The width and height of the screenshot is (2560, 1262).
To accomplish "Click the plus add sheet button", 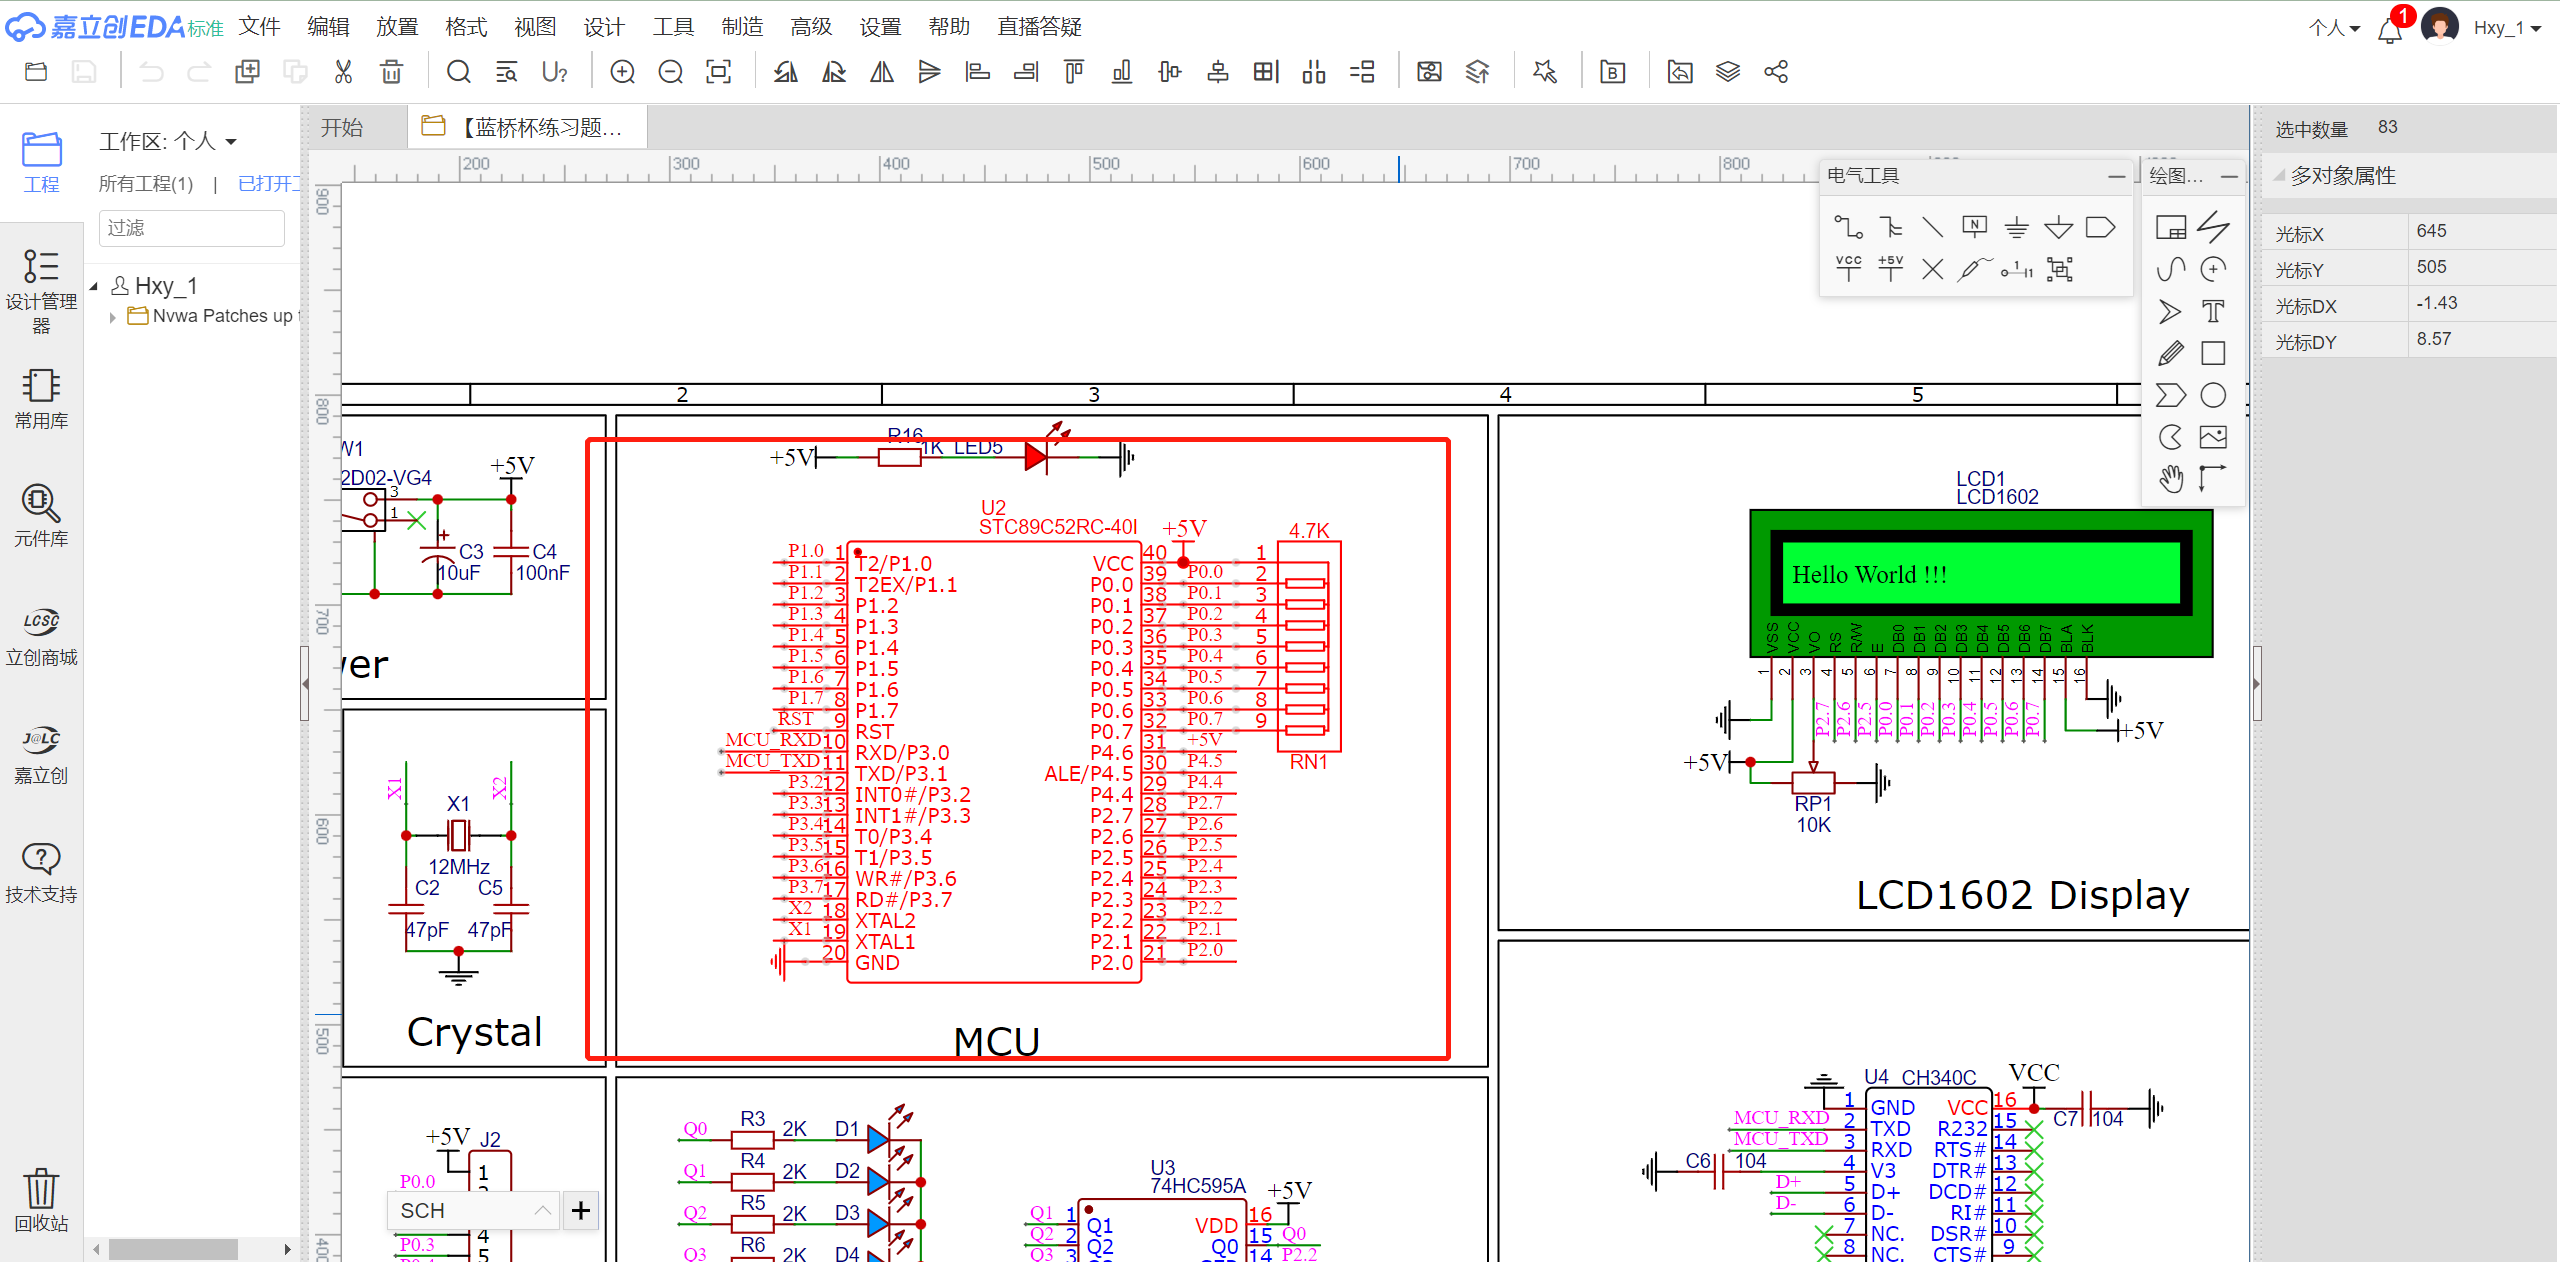I will pyautogui.click(x=581, y=1211).
